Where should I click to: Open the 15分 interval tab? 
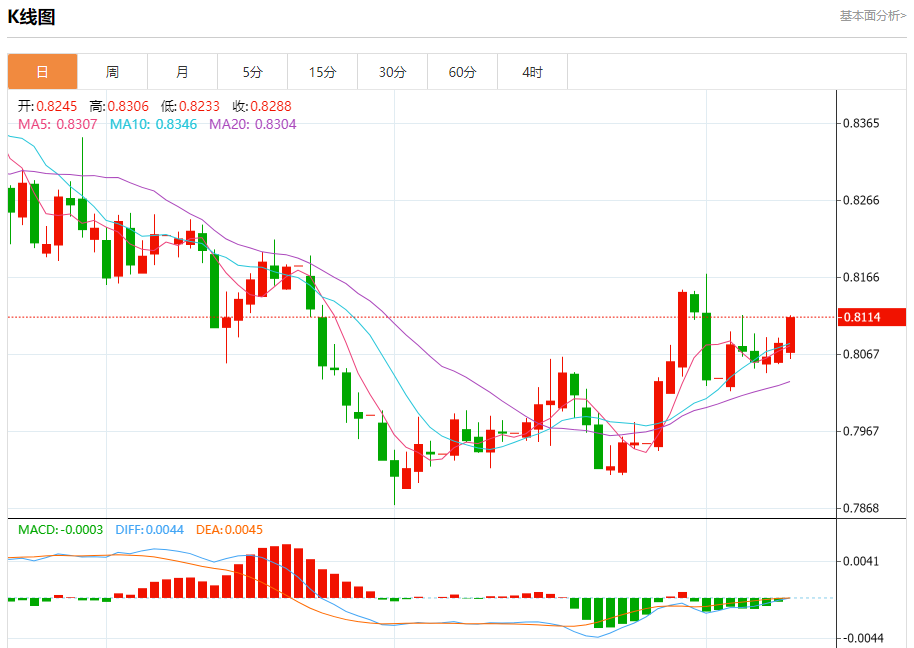click(x=322, y=72)
